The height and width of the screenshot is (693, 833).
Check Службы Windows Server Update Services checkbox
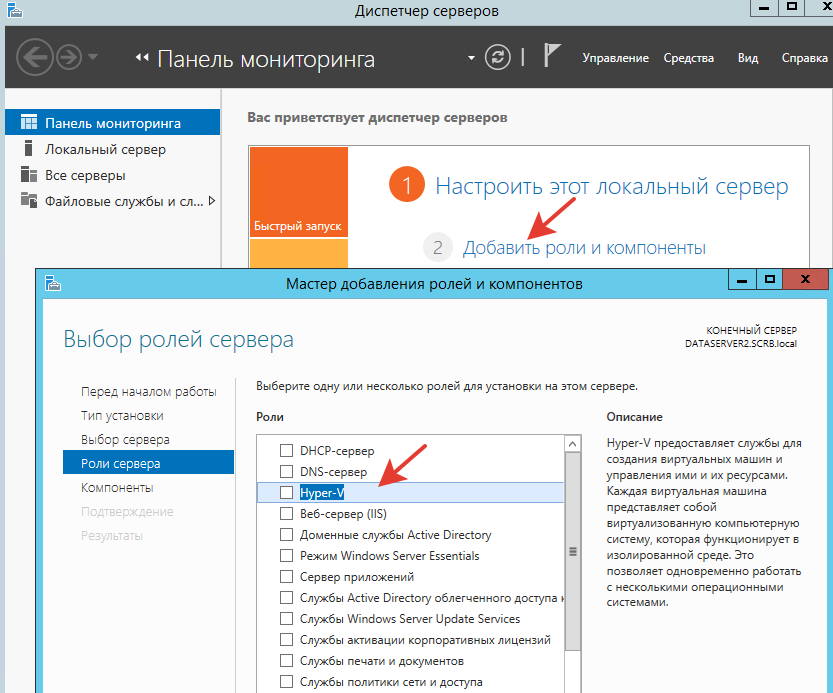286,619
